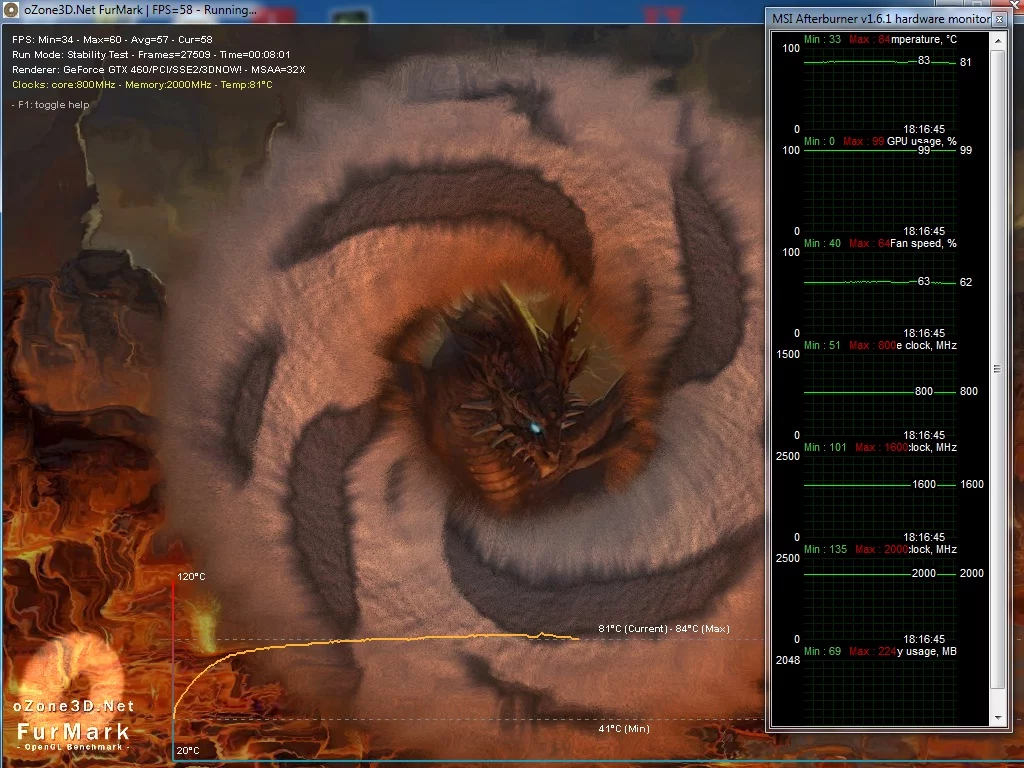Click the '1500' core clock axis label

pos(788,354)
